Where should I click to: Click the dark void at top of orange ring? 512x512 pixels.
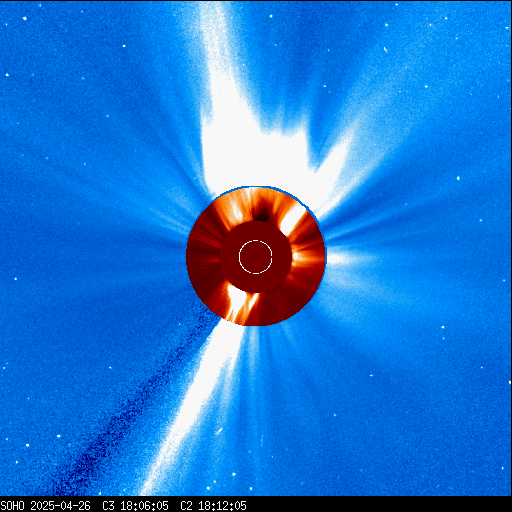tap(261, 213)
